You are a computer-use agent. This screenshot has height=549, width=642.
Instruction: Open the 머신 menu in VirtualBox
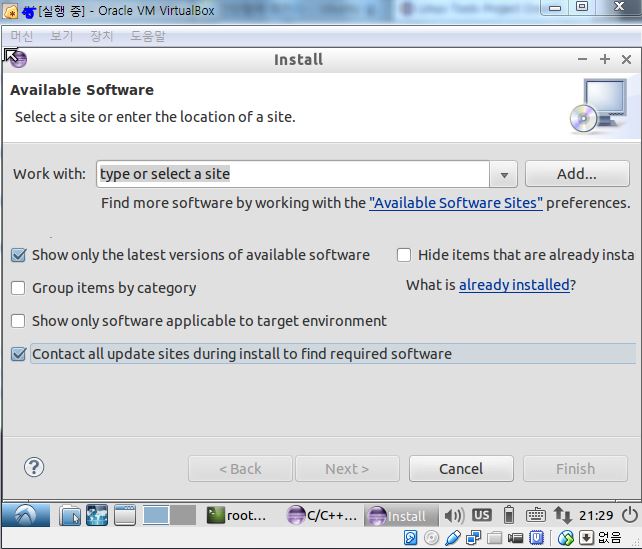coord(22,36)
